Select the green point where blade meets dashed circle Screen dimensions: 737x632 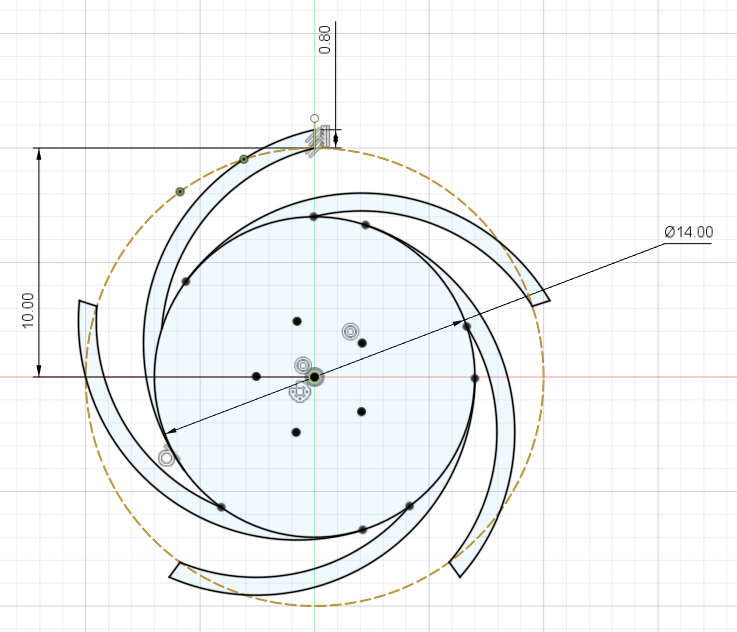[243, 159]
